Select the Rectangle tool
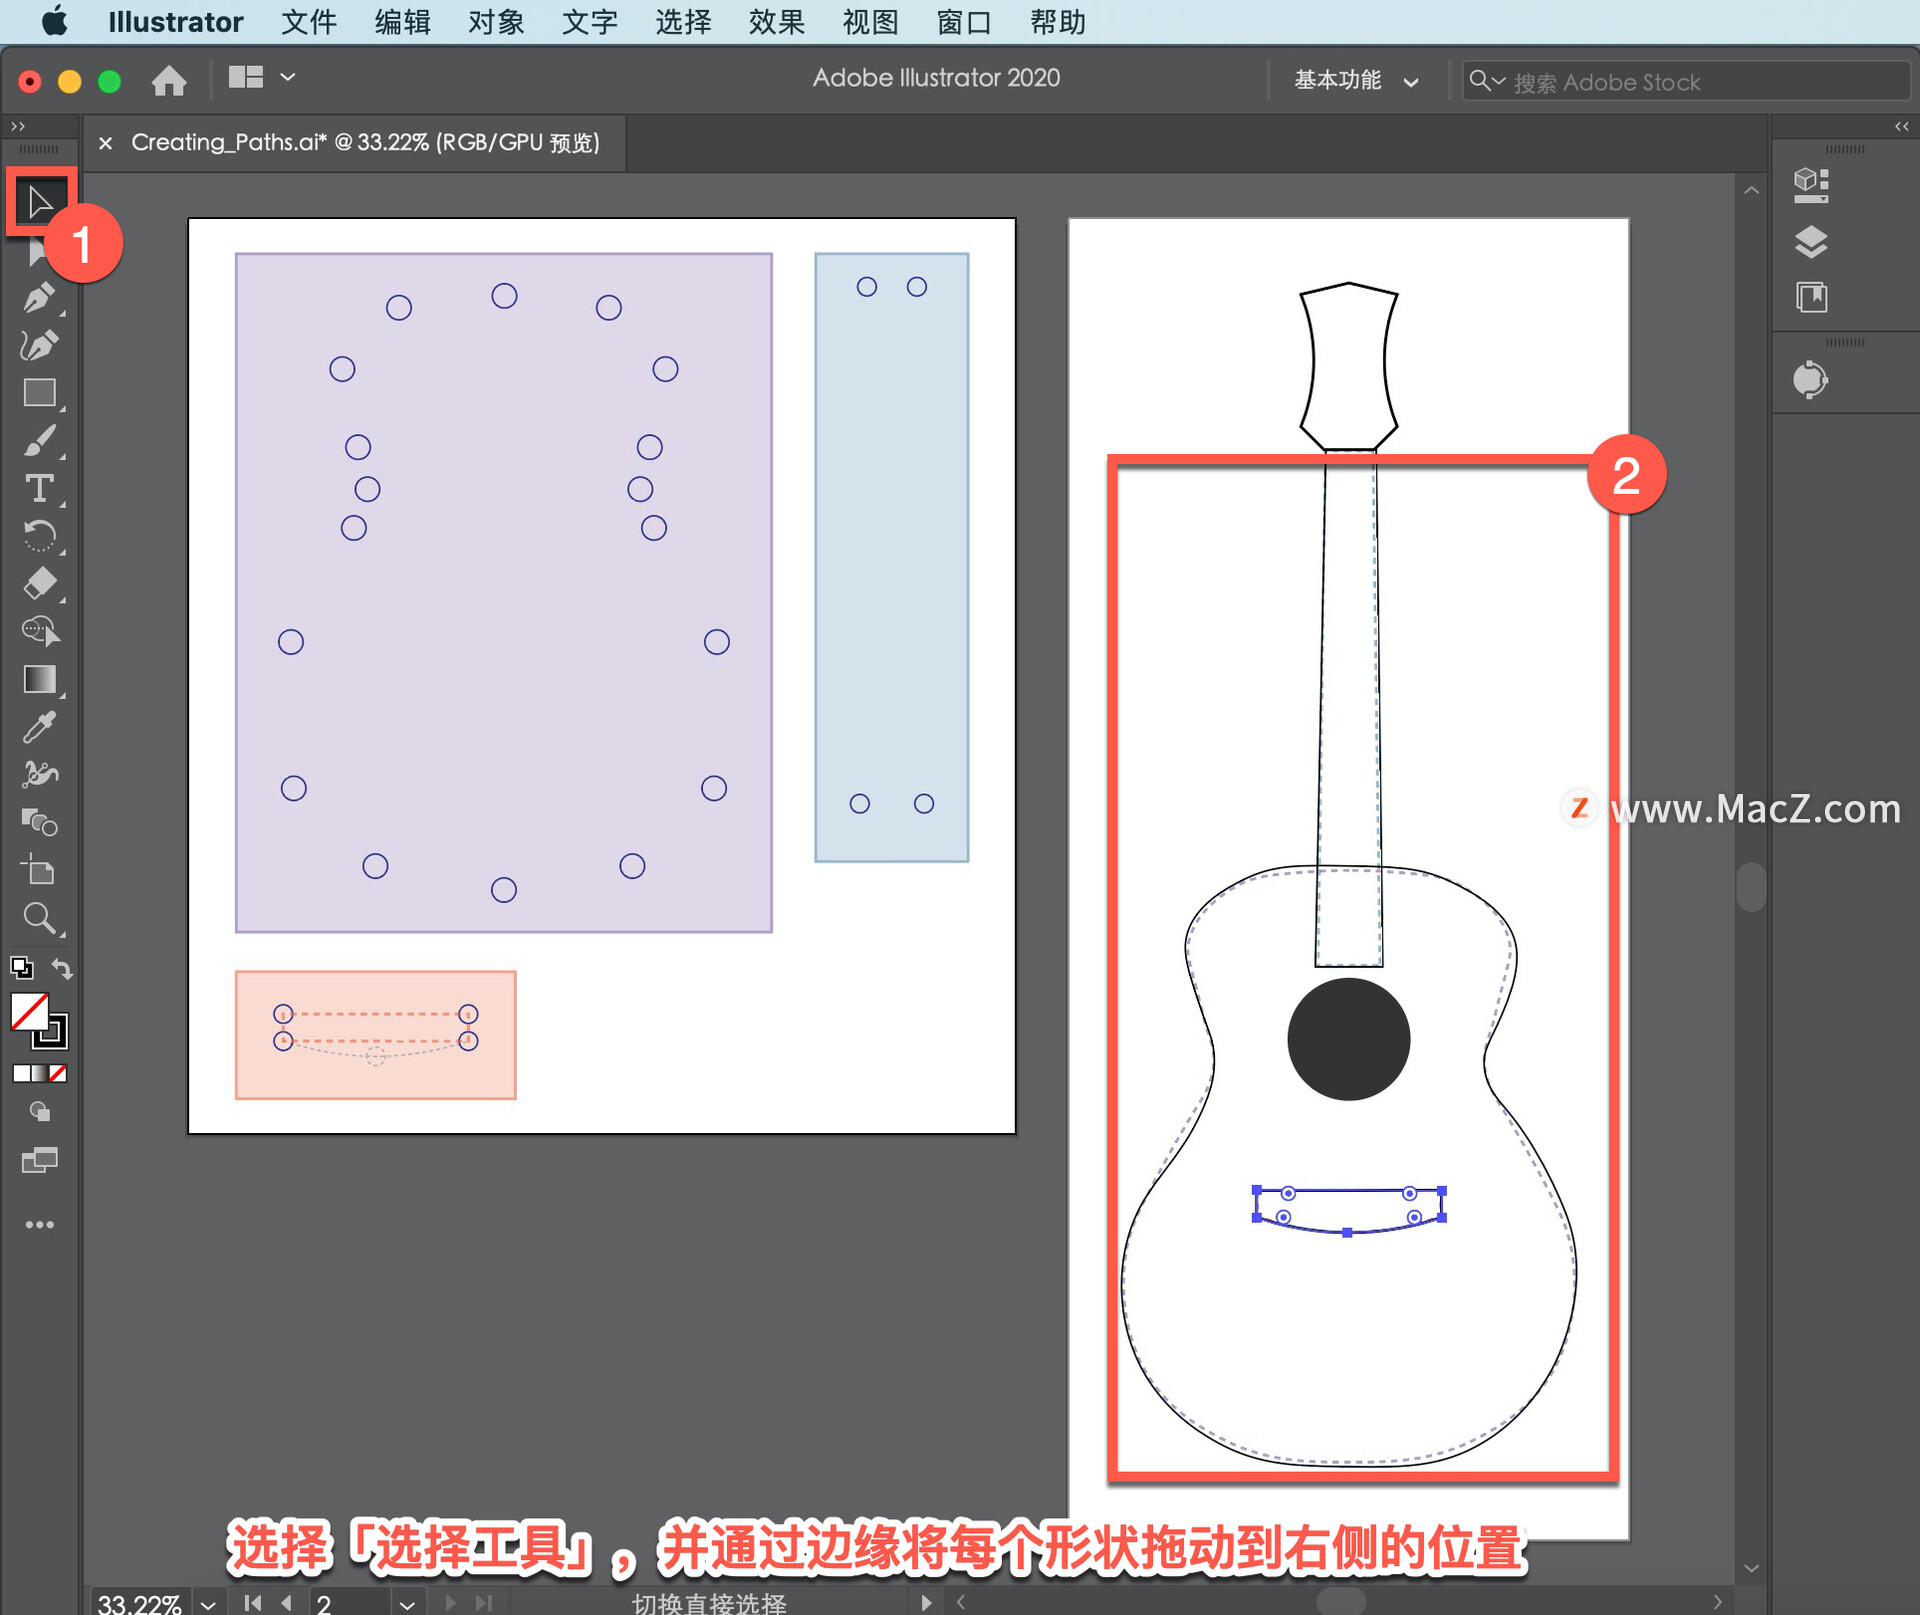The image size is (1920, 1615). (39, 393)
